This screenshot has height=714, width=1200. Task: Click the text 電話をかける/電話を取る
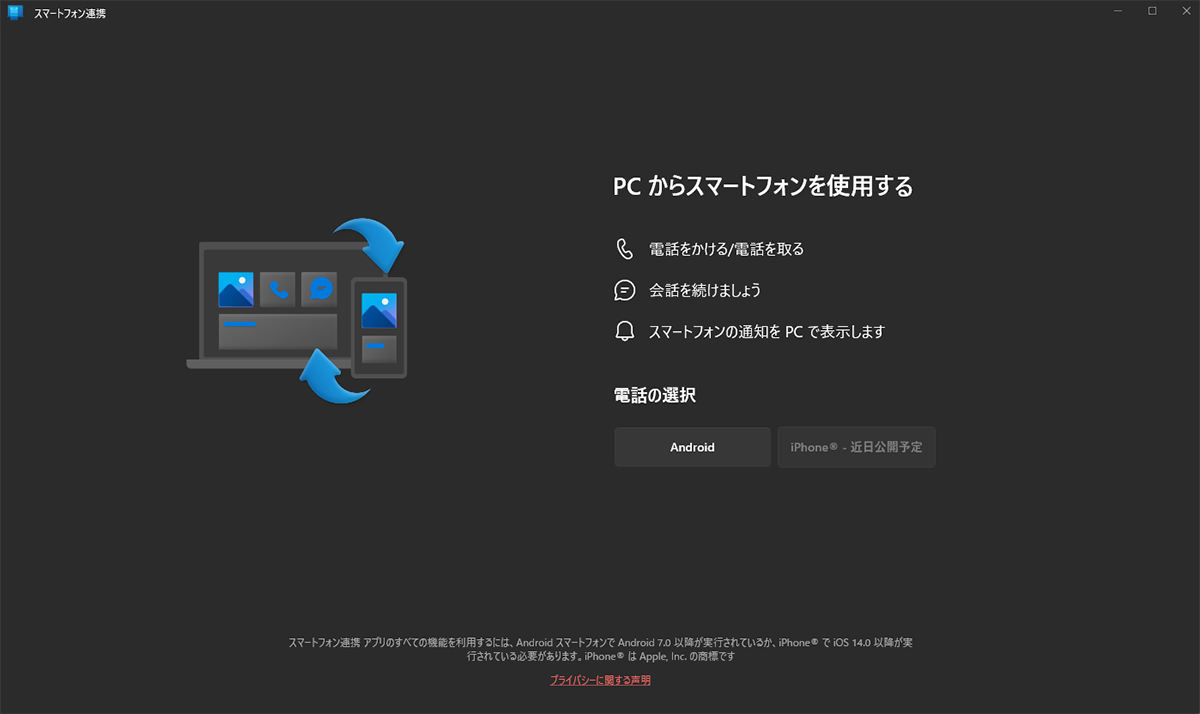tap(726, 249)
